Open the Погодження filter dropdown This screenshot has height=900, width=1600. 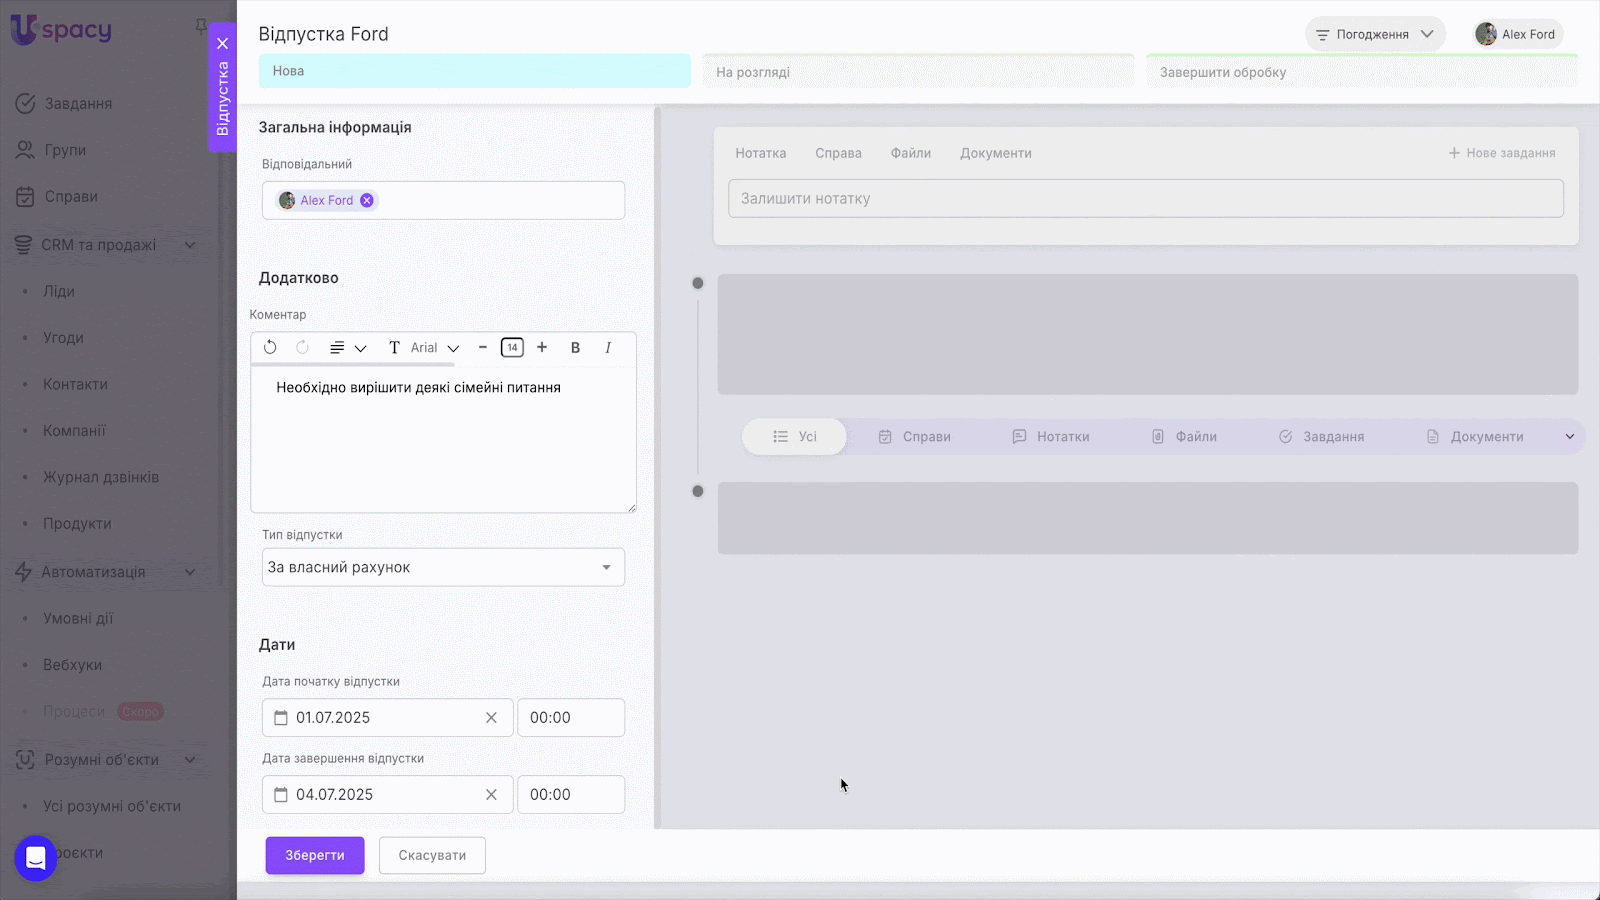click(x=1374, y=34)
